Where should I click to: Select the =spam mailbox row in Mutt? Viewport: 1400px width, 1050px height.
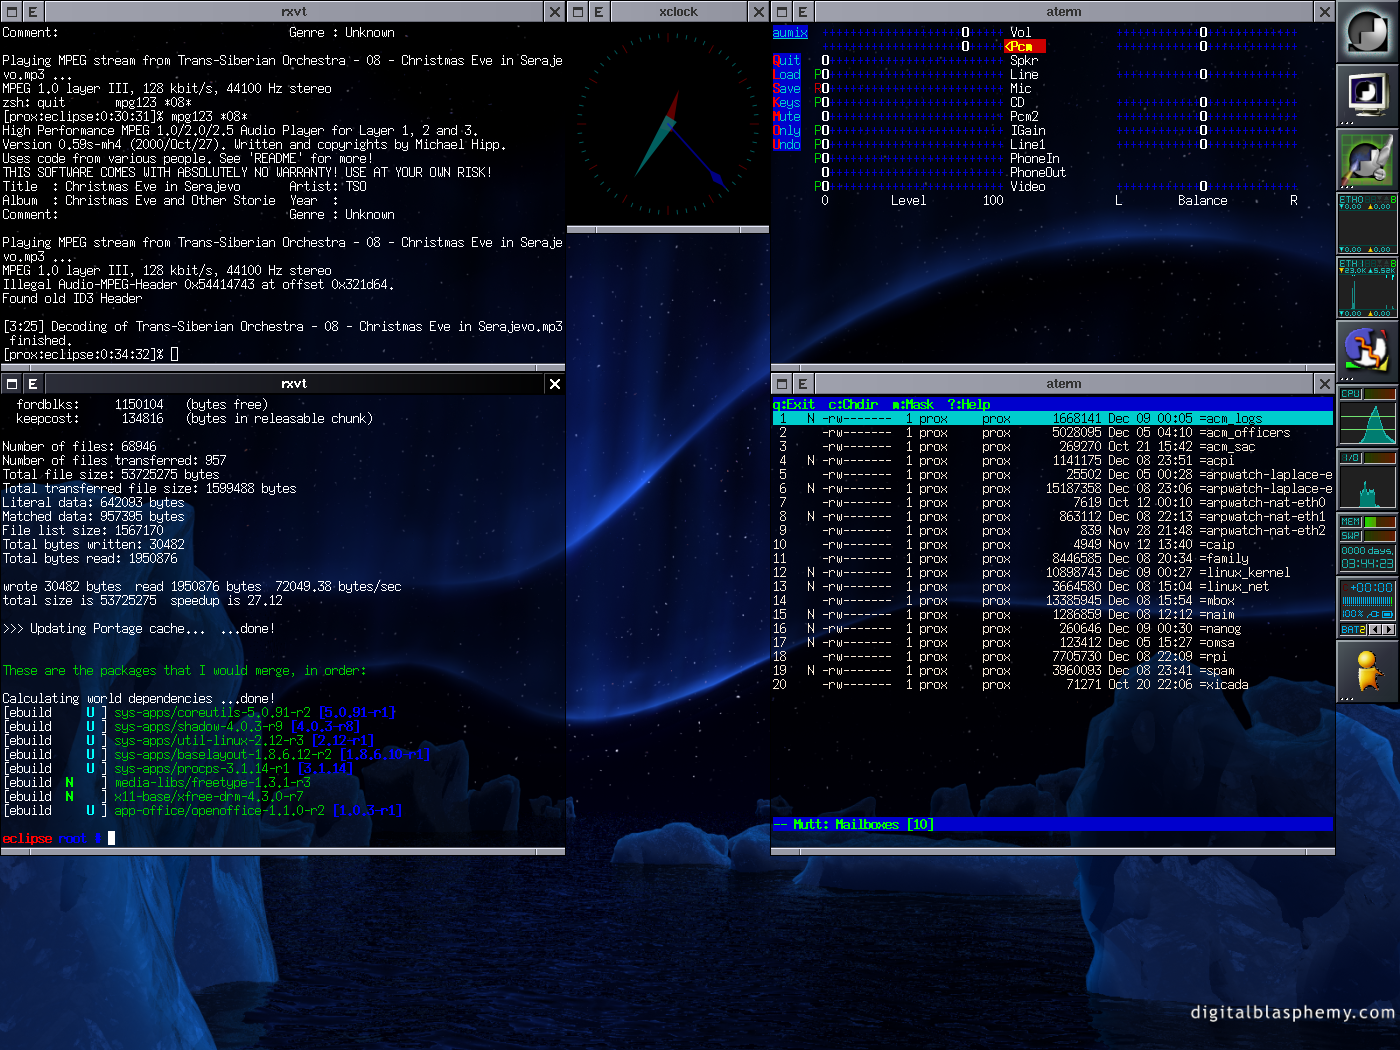point(1052,671)
